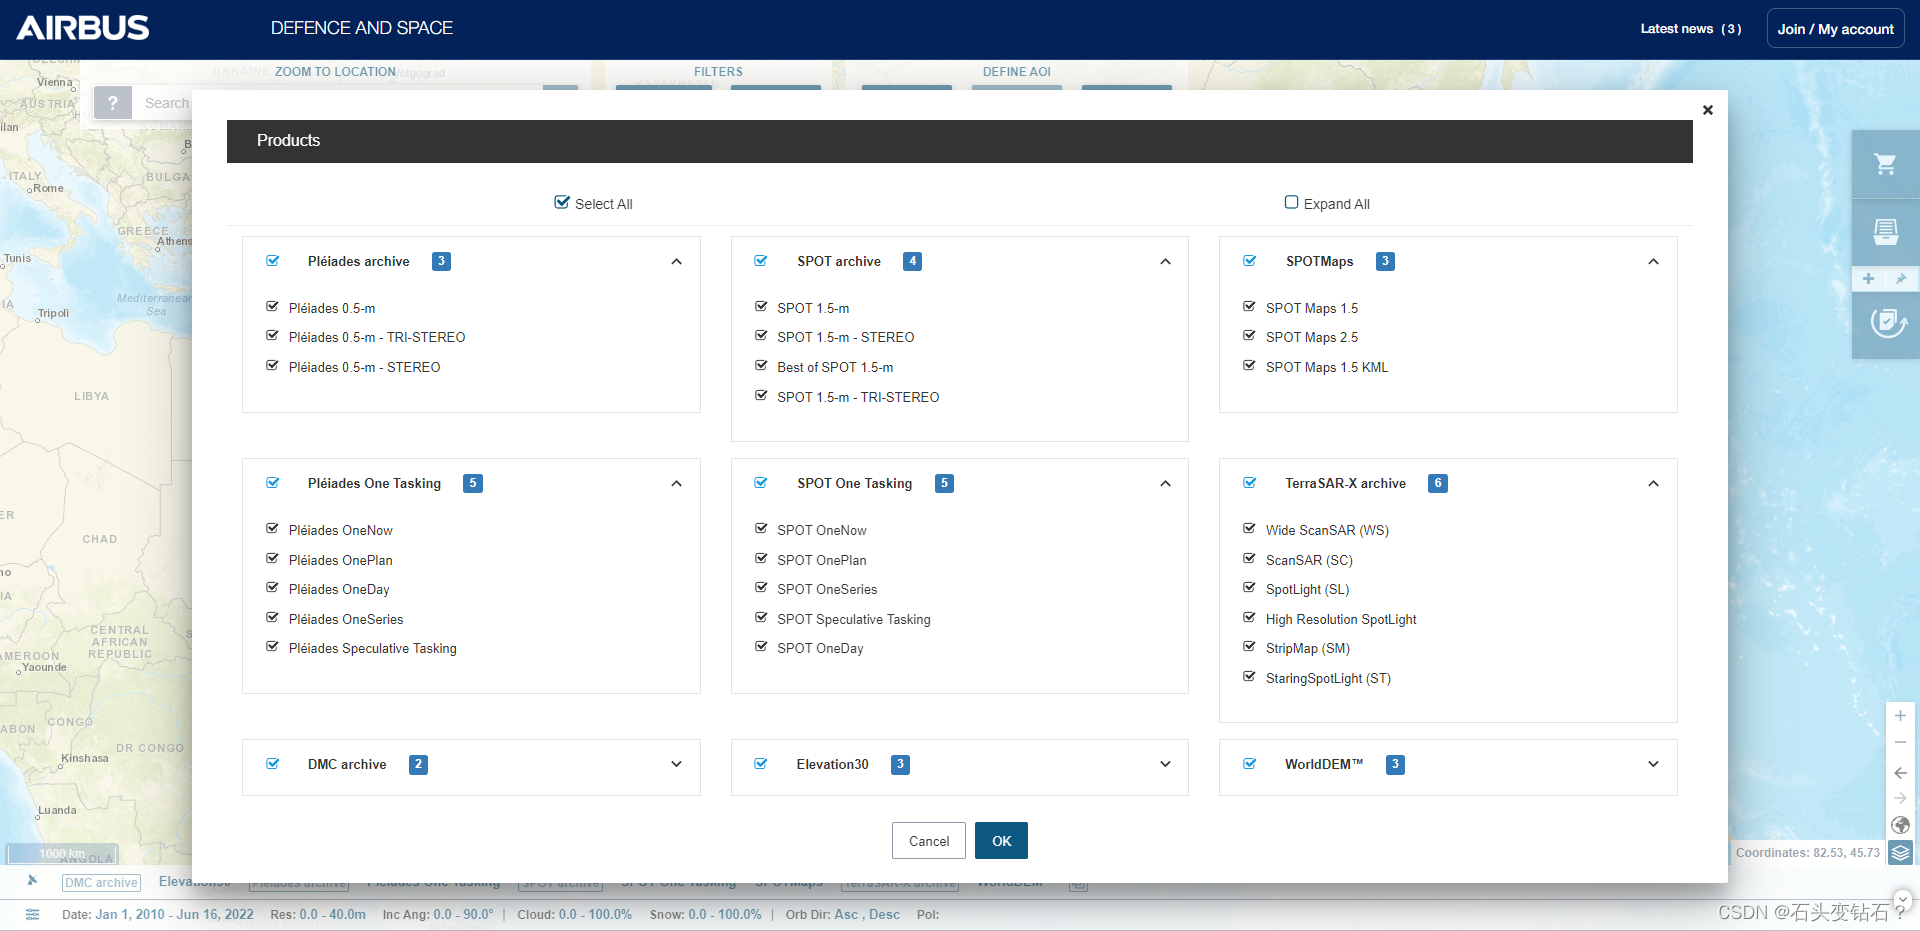Click the date range Jan 1, 2010 - Jun 16, 2022
1920x931 pixels.
(x=175, y=915)
